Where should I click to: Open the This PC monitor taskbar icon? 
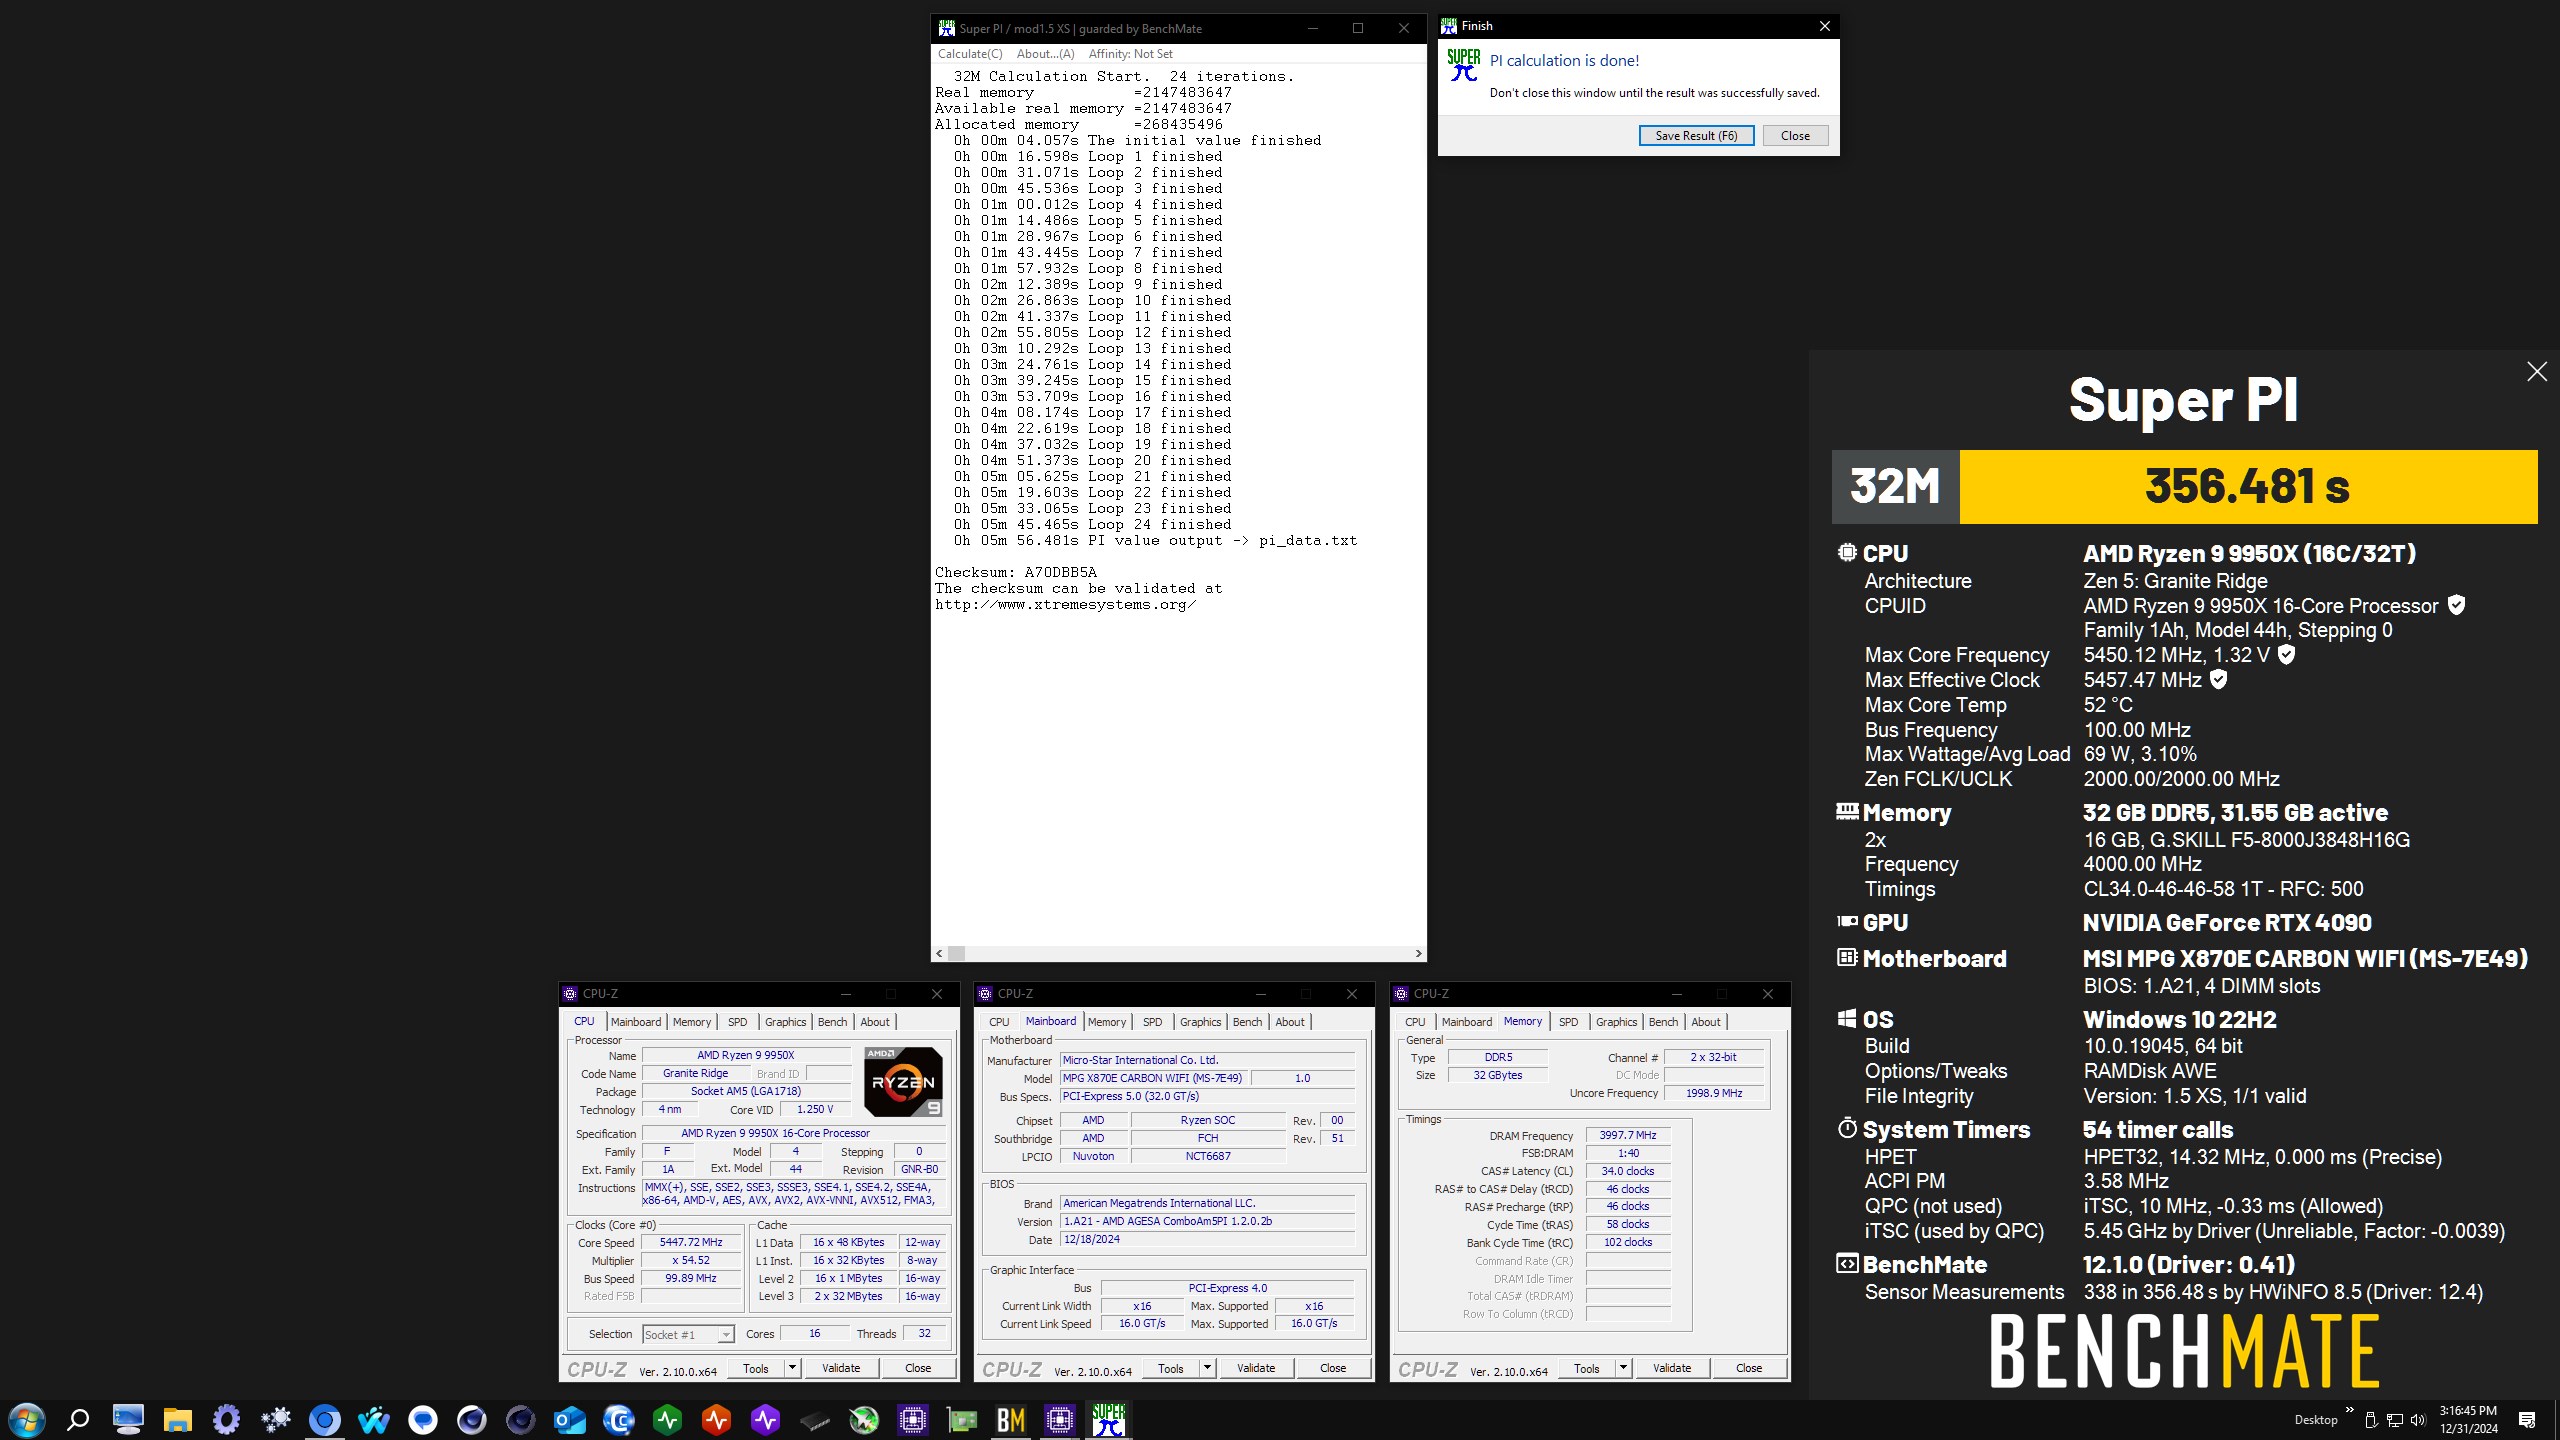128,1419
